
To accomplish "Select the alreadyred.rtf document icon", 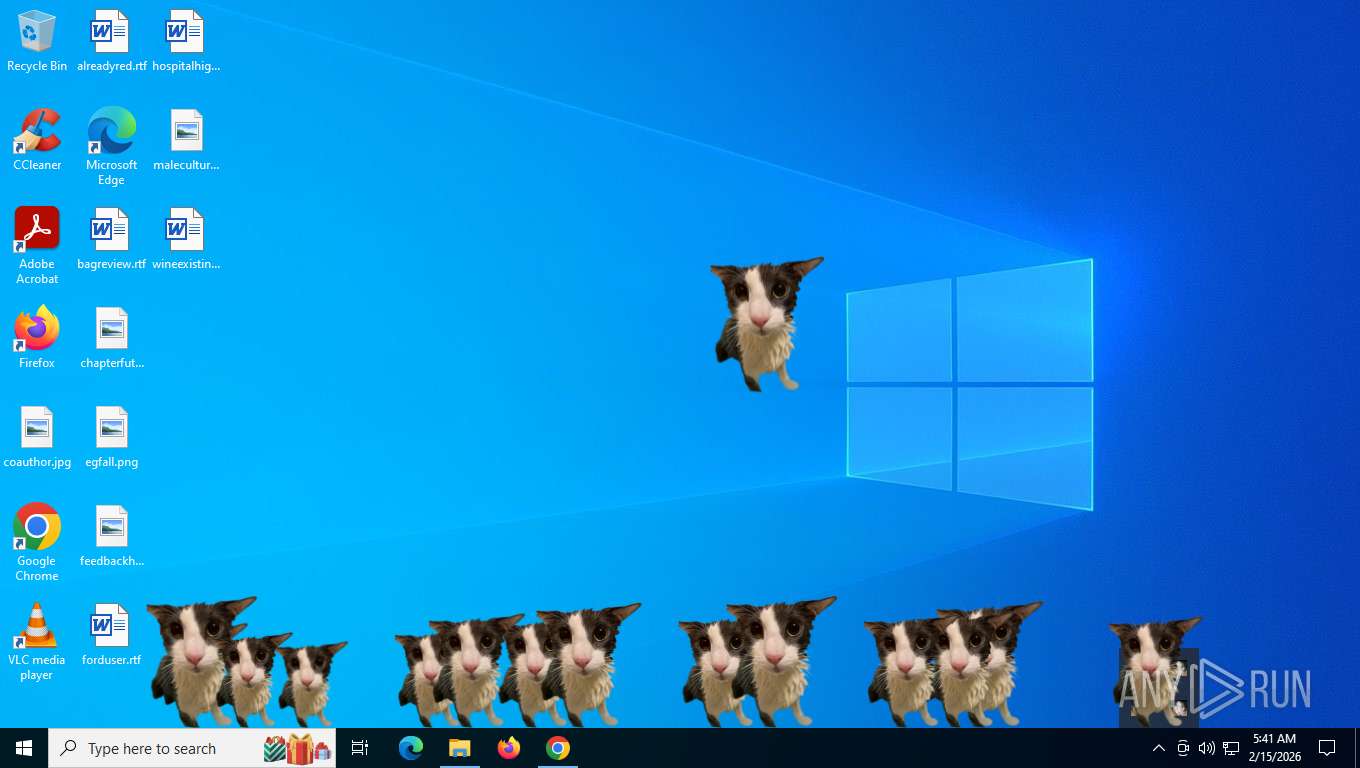I will [111, 41].
